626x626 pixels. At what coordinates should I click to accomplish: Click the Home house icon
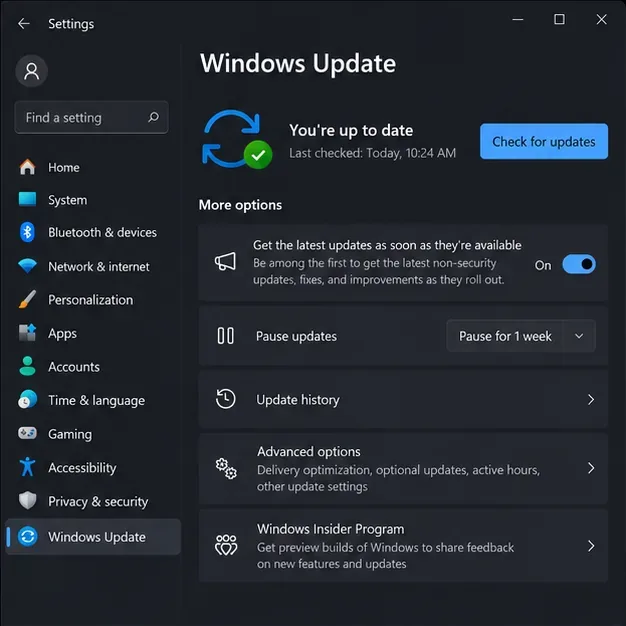click(27, 167)
